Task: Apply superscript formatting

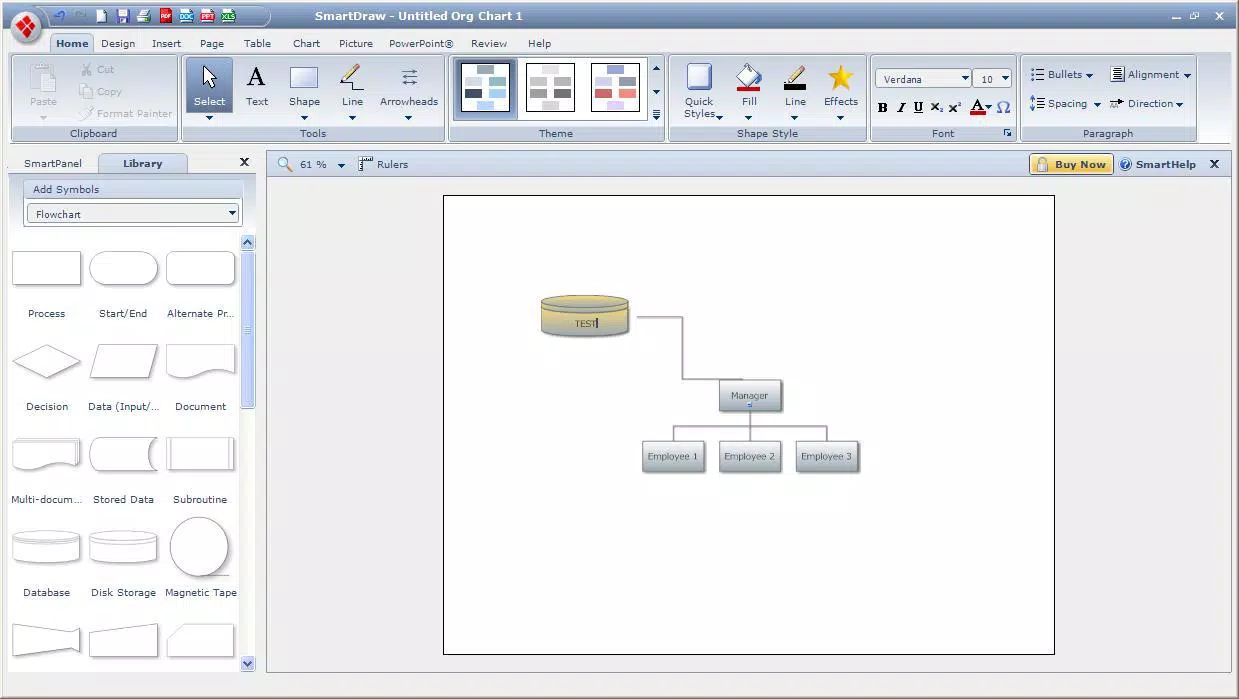Action: point(954,107)
